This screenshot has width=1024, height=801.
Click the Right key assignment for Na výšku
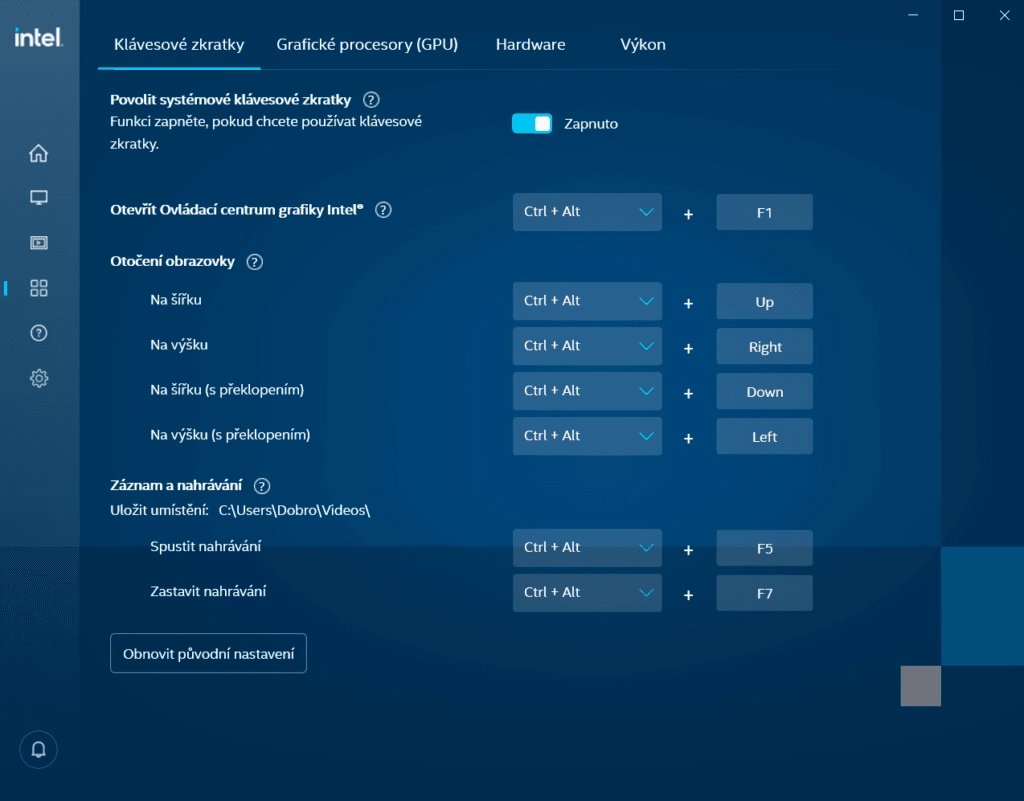click(x=764, y=346)
